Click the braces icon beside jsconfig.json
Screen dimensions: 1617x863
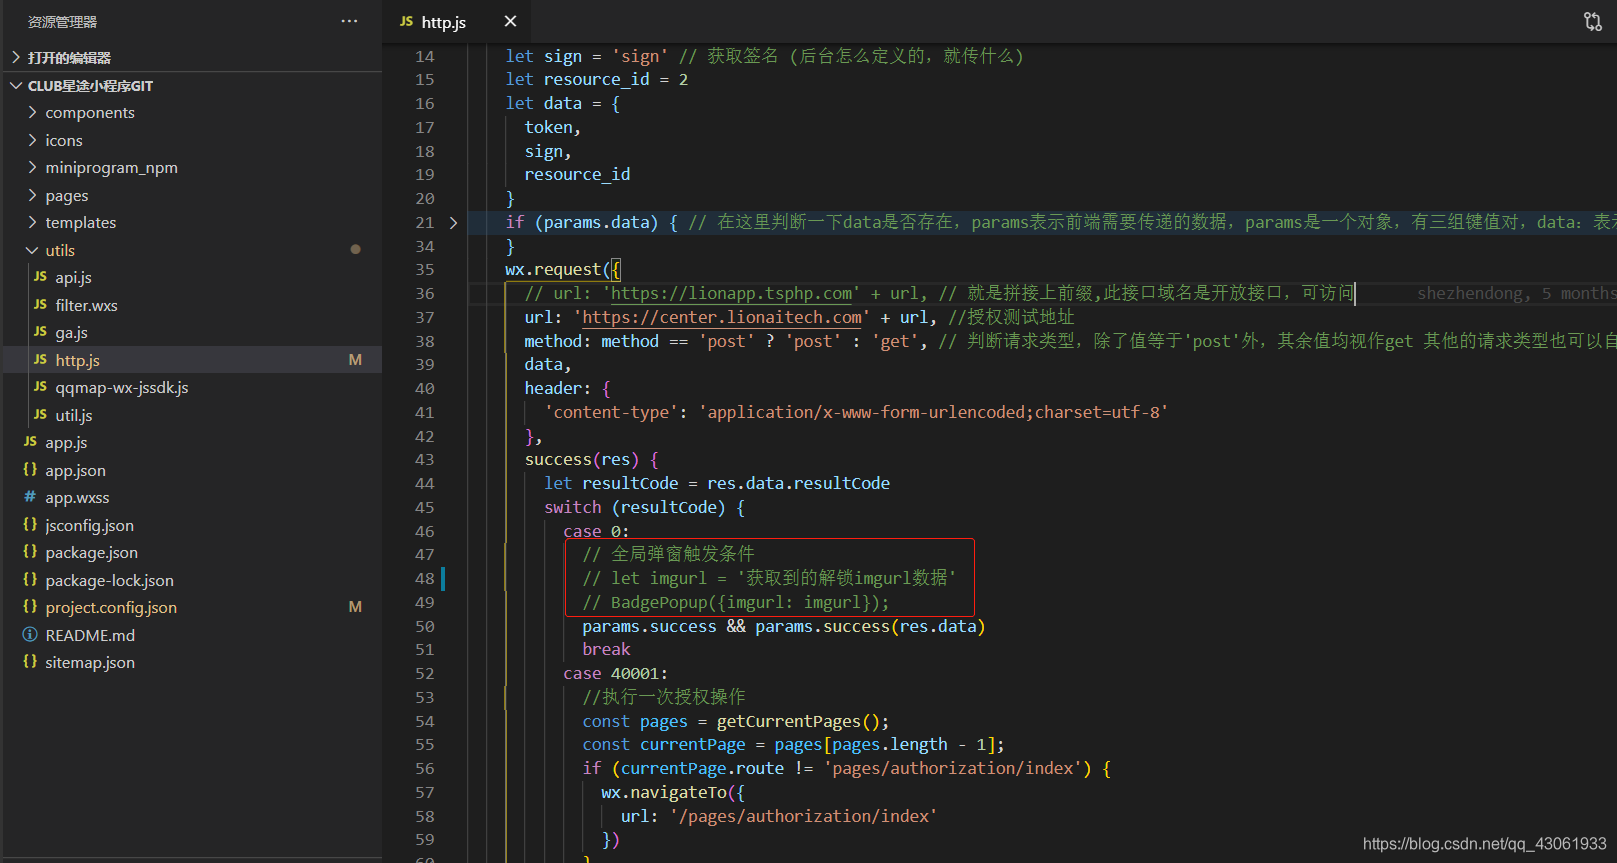(x=30, y=524)
